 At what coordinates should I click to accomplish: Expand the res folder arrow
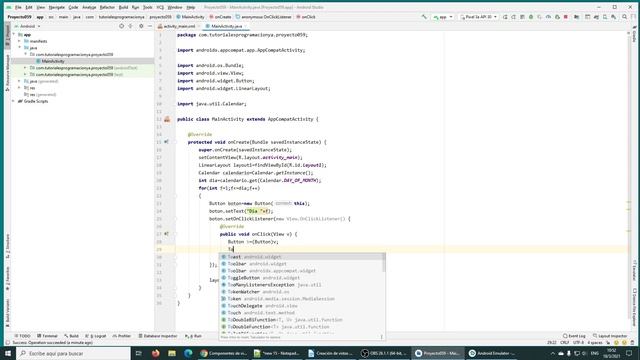[20, 88]
